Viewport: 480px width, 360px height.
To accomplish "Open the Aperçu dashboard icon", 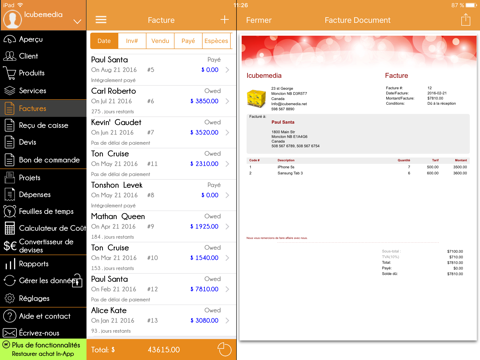I will coord(9,39).
